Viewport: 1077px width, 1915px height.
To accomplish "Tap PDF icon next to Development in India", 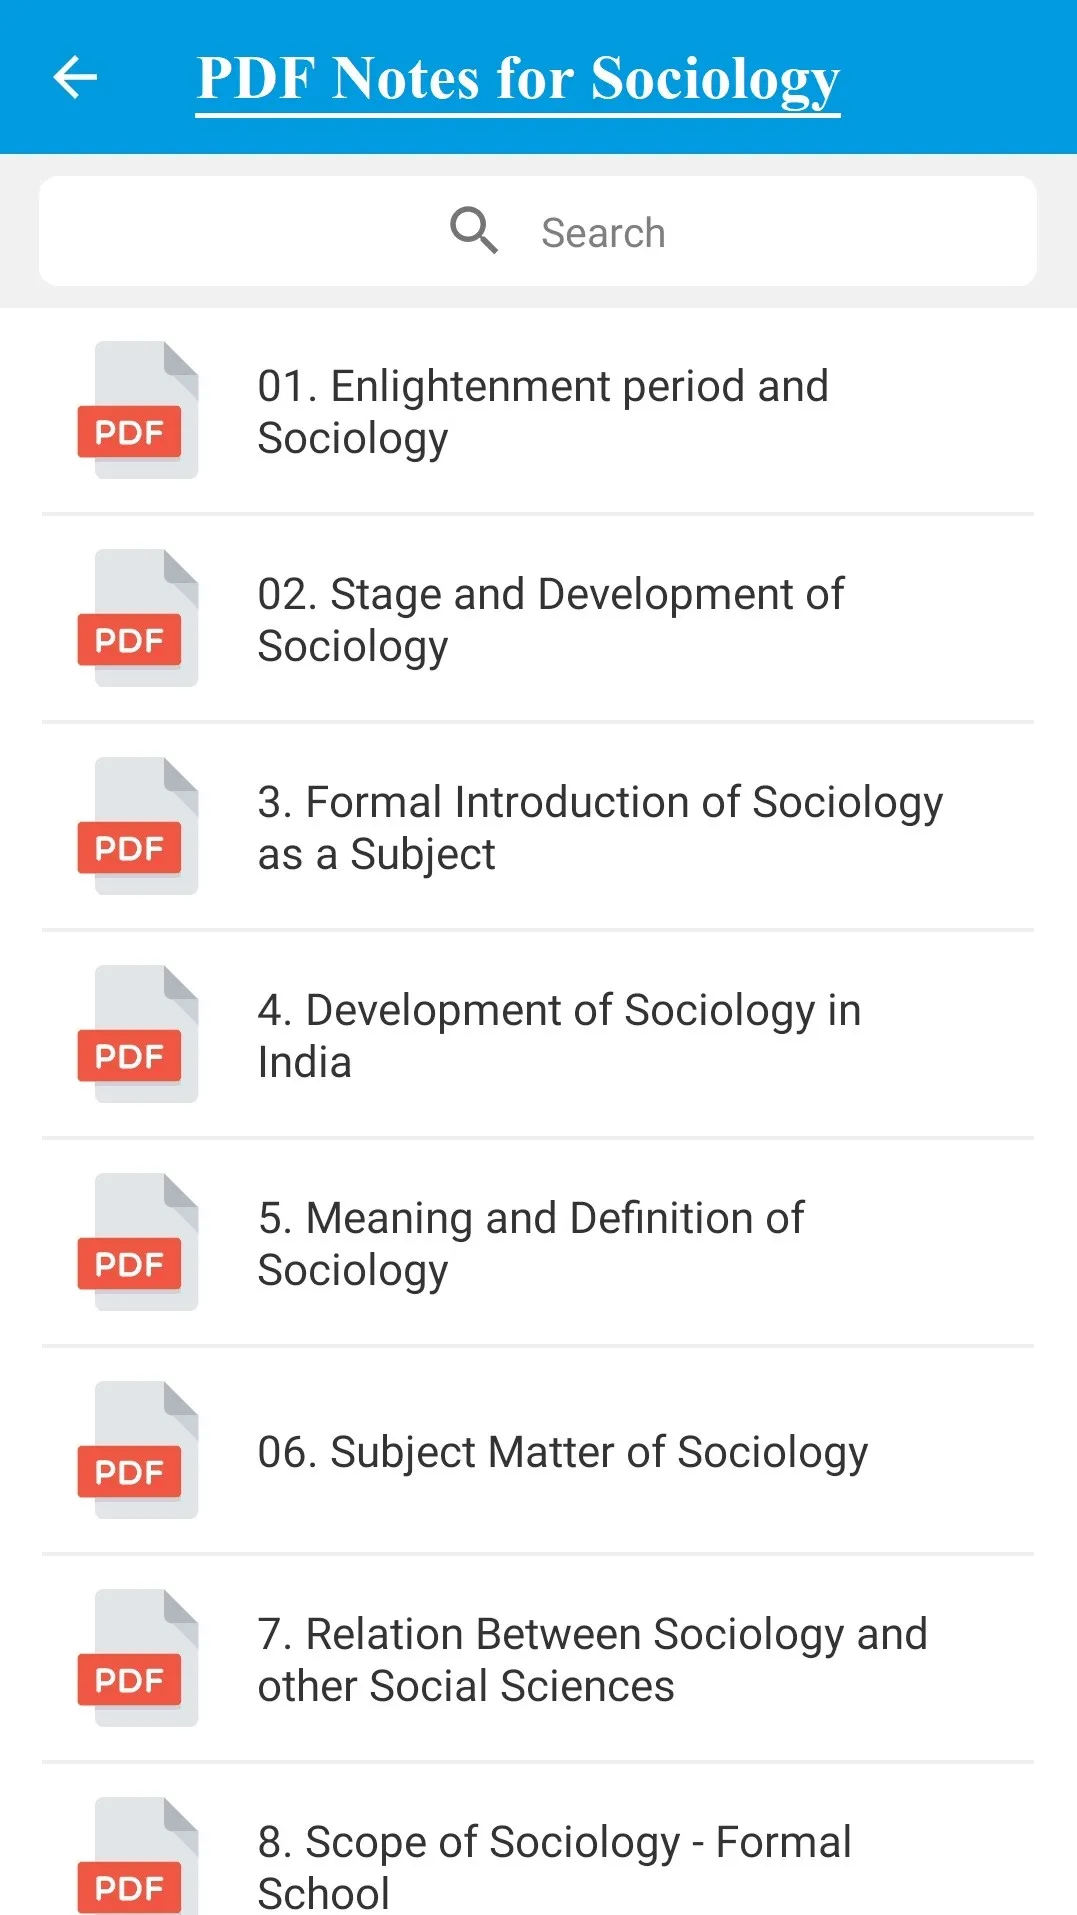I will (138, 1034).
